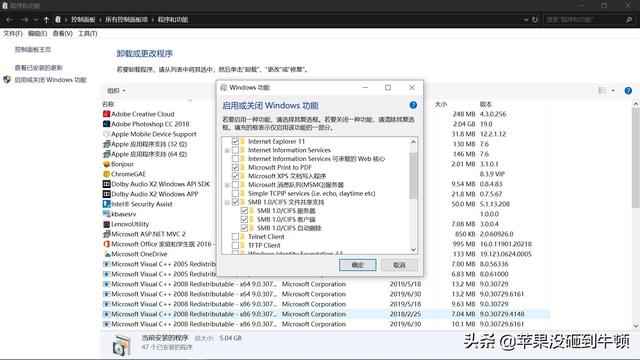The image size is (640, 360).
Task: Uncheck the Internet Explorer 11 checkbox
Action: pos(236,141)
